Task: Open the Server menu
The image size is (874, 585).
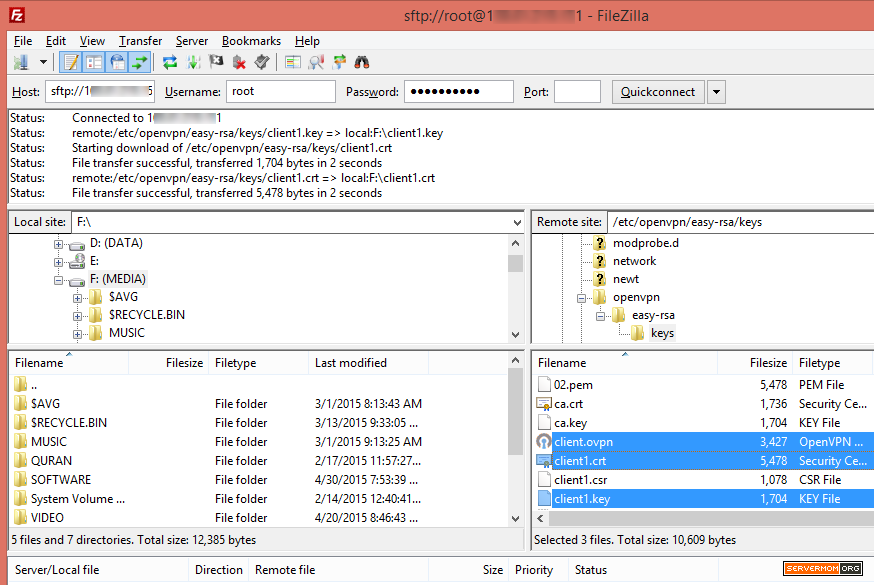Action: (192, 41)
